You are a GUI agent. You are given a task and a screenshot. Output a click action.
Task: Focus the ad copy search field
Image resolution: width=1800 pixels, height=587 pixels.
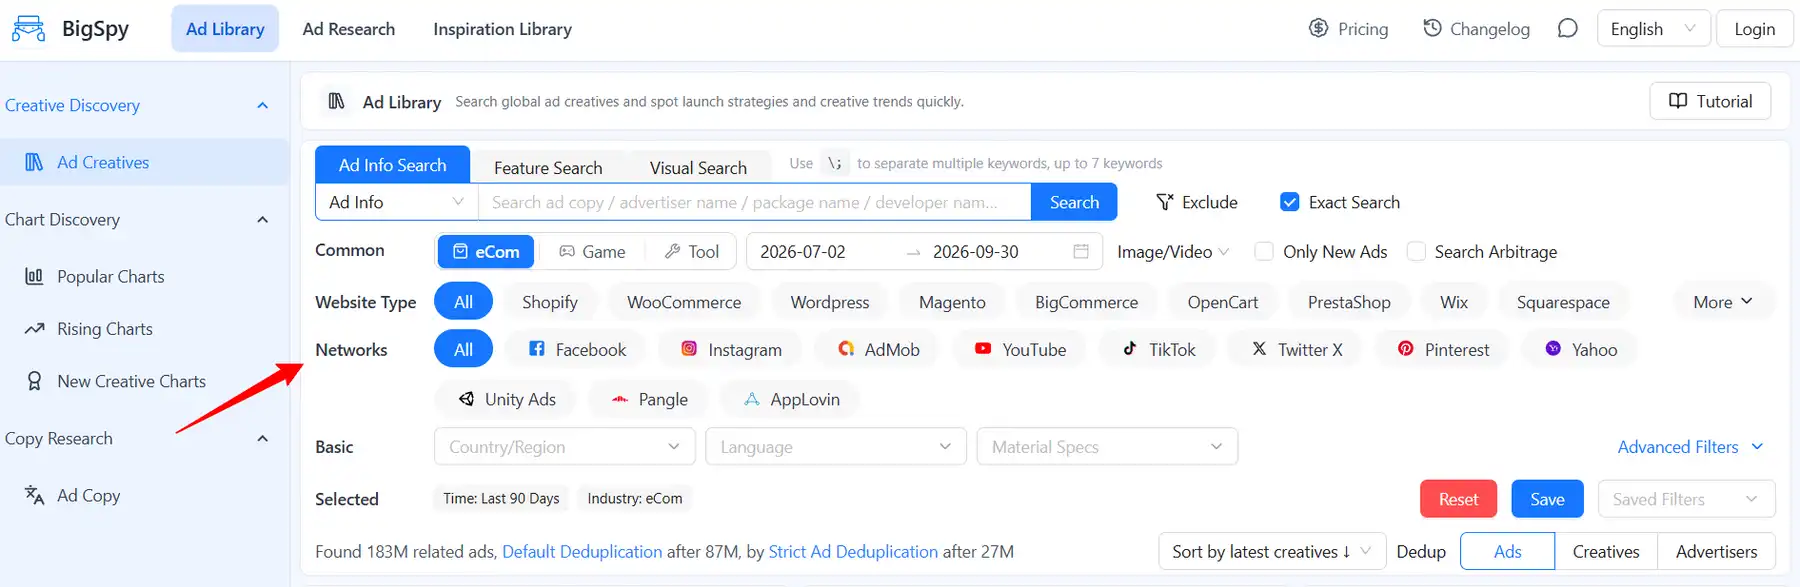[755, 202]
